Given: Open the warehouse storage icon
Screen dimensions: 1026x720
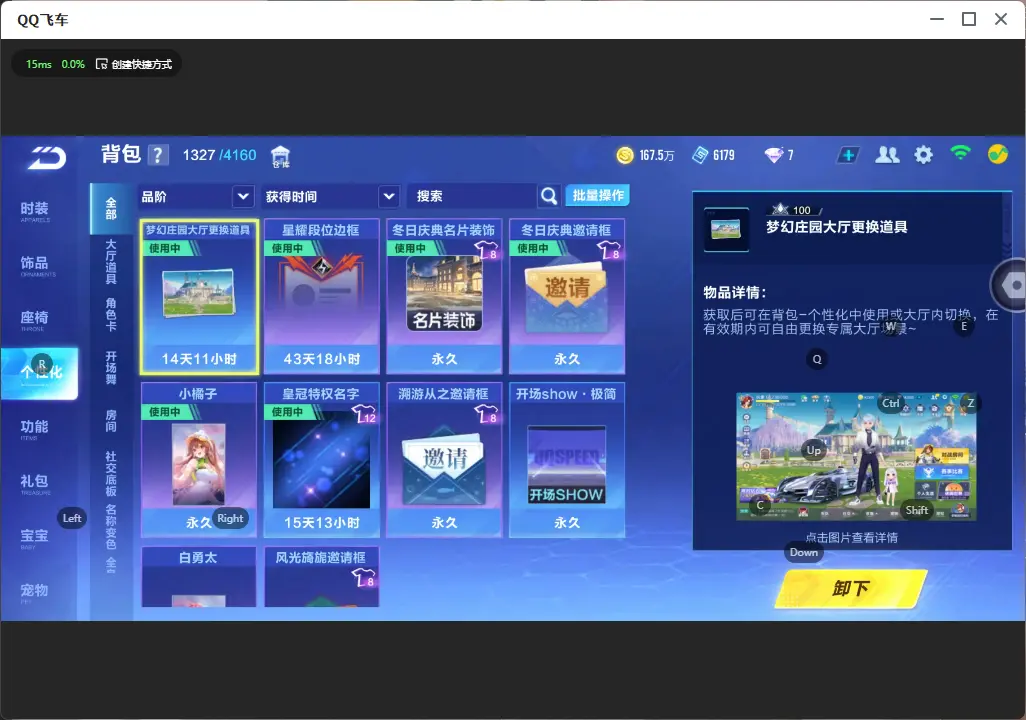Looking at the screenshot, I should pyautogui.click(x=280, y=156).
